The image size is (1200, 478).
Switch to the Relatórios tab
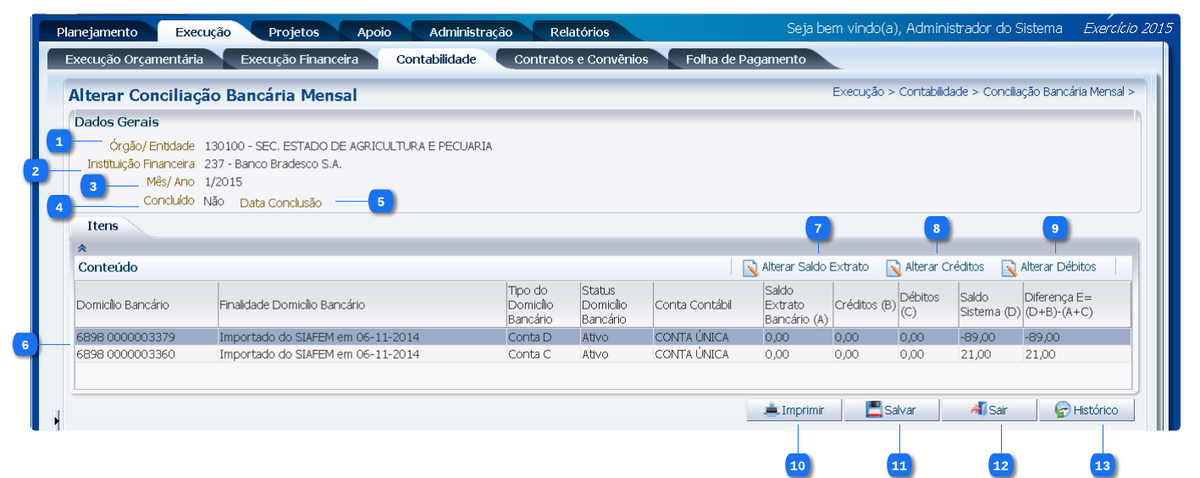click(x=579, y=32)
